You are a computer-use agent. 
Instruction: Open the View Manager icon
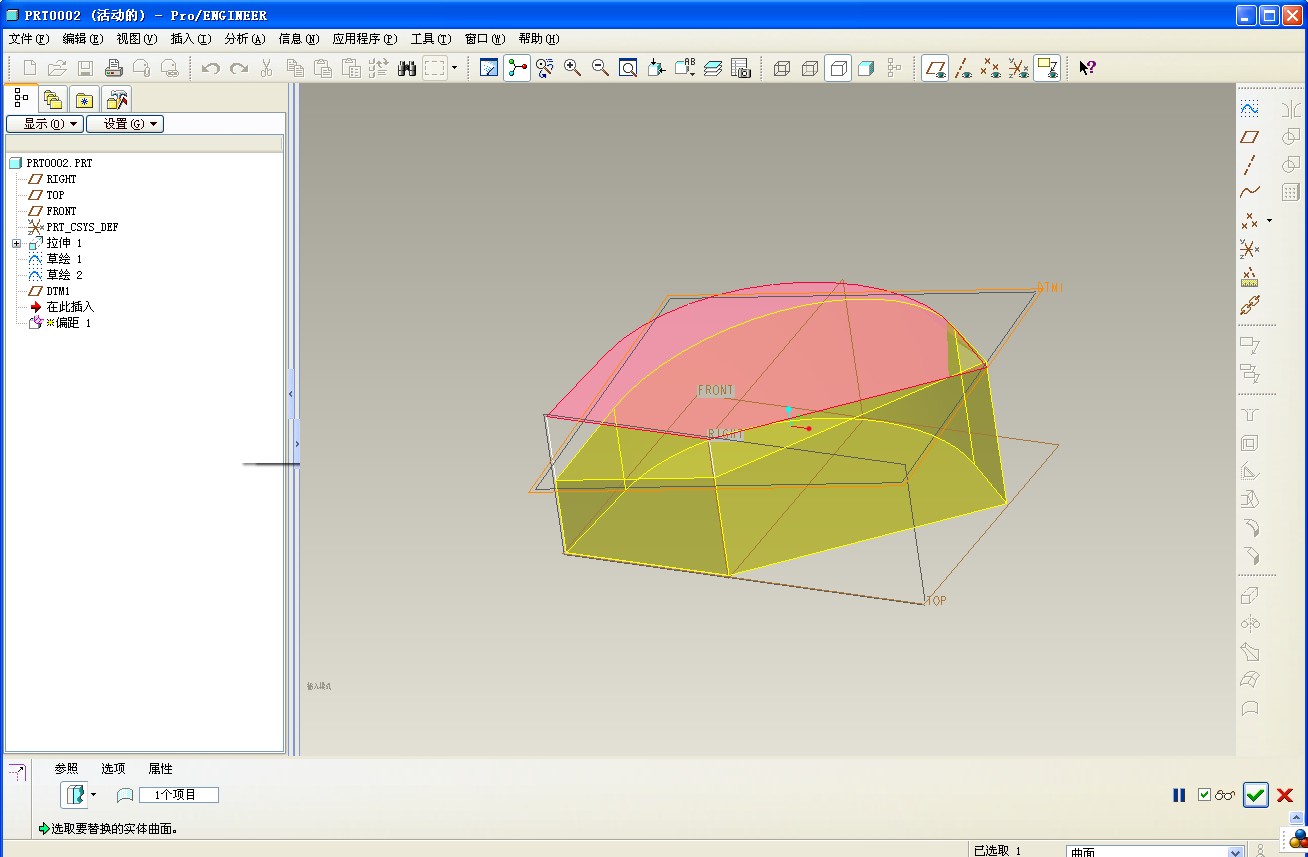tap(741, 68)
